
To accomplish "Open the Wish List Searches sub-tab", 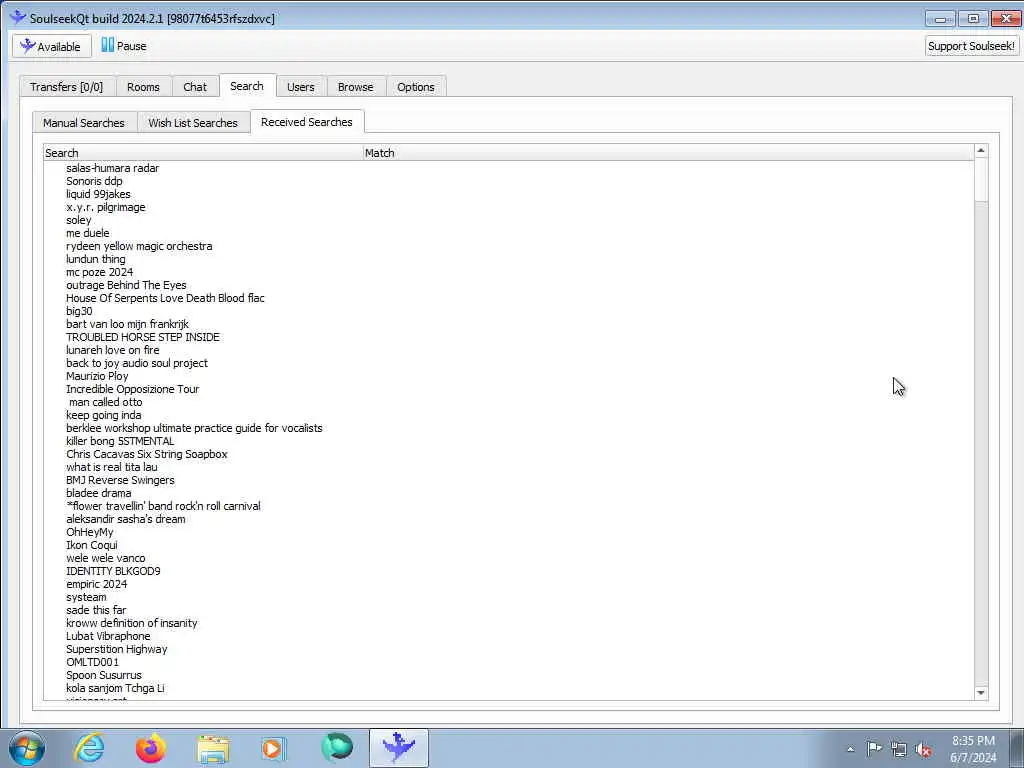I will (193, 123).
